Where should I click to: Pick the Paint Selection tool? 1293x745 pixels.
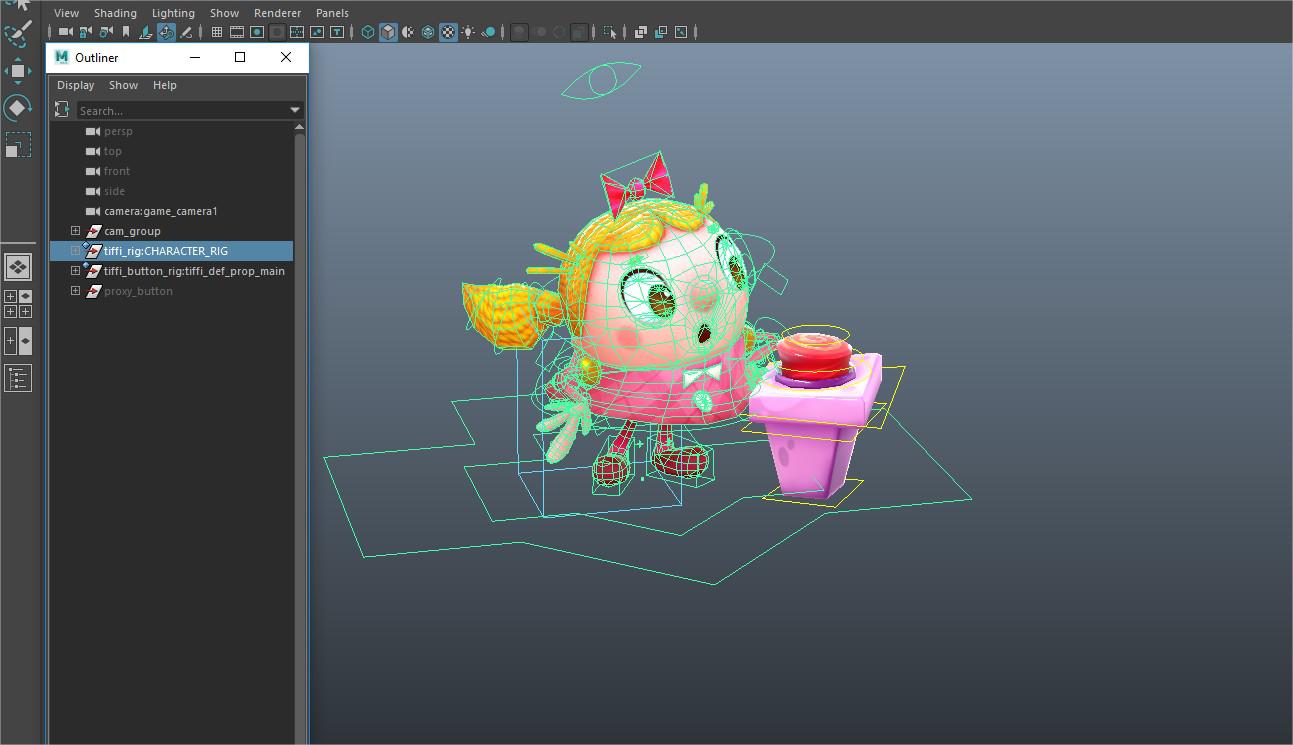coord(18,35)
